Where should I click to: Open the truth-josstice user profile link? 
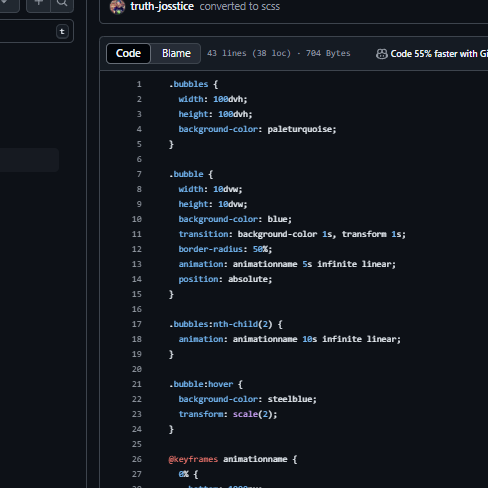pos(162,6)
